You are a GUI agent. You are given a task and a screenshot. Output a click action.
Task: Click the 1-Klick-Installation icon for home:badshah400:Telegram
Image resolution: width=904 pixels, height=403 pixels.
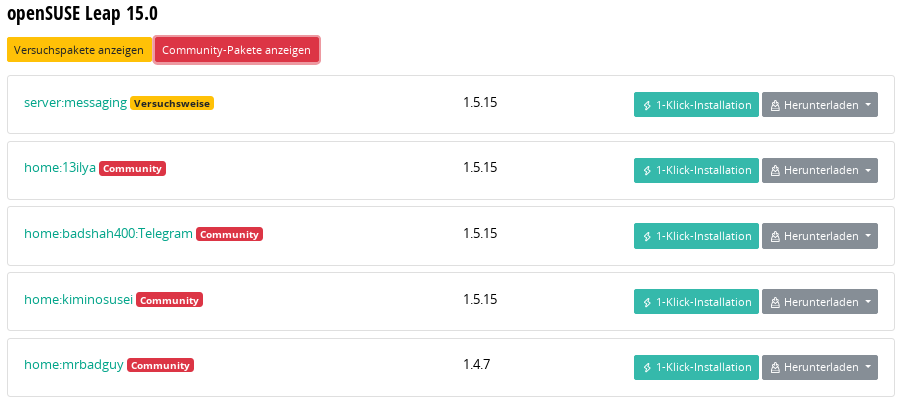(x=647, y=236)
